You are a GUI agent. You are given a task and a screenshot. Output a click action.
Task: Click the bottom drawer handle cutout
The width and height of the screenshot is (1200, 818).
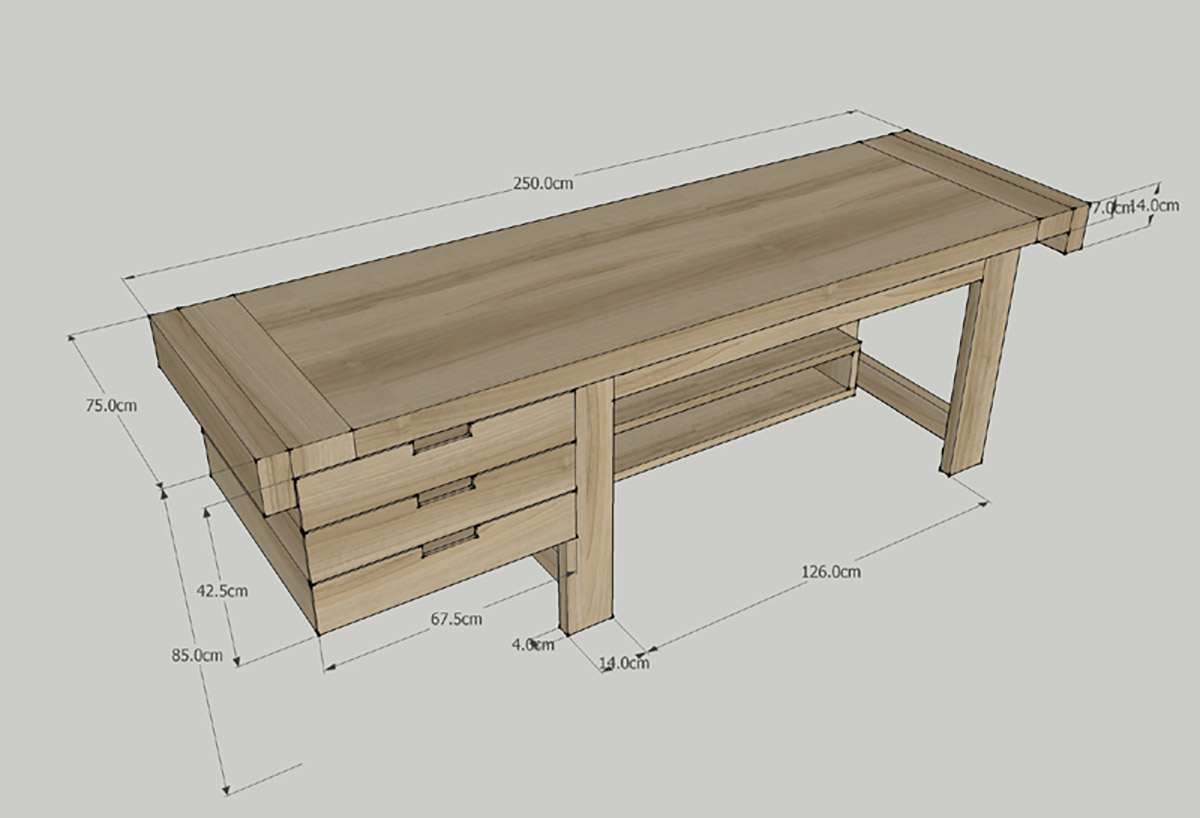point(448,542)
